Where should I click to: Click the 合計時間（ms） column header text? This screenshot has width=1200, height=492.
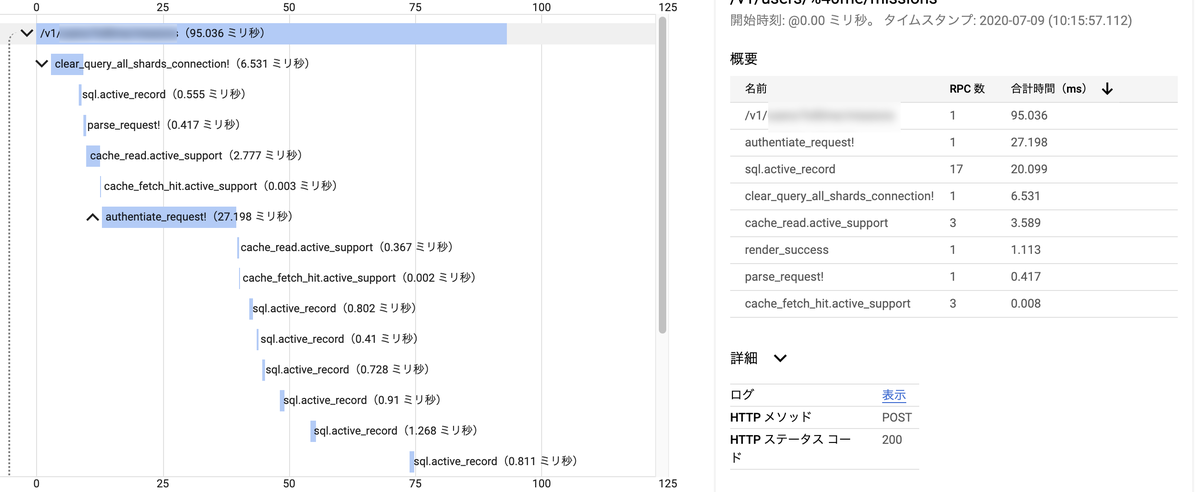(x=1049, y=89)
